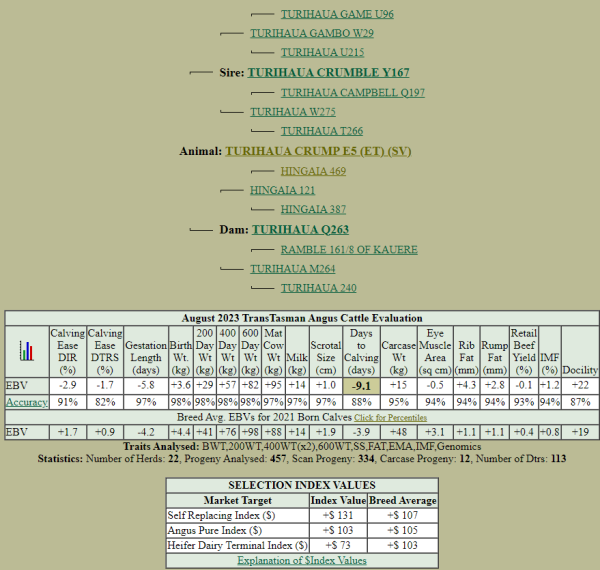Select Docility accuracy 87%
Image resolution: width=600 pixels, height=570 pixels.
click(580, 402)
